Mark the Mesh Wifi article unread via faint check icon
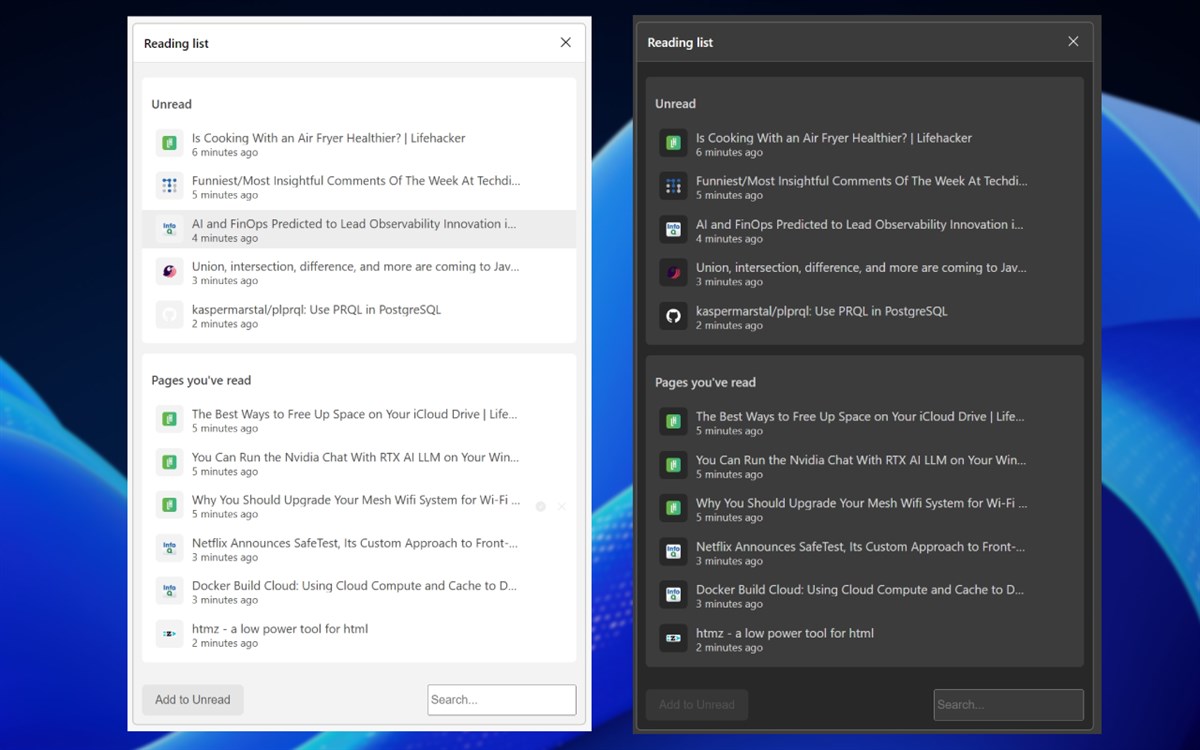The width and height of the screenshot is (1200, 750). [541, 507]
